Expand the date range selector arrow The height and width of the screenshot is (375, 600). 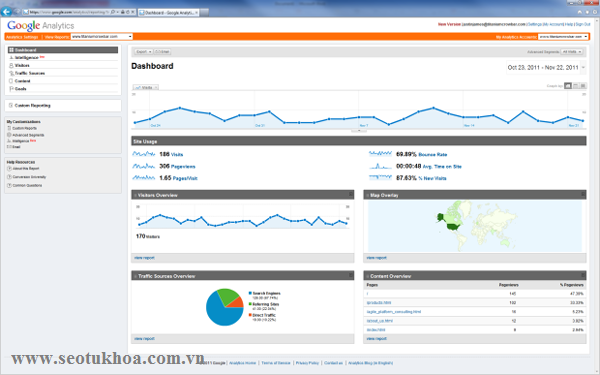[583, 68]
